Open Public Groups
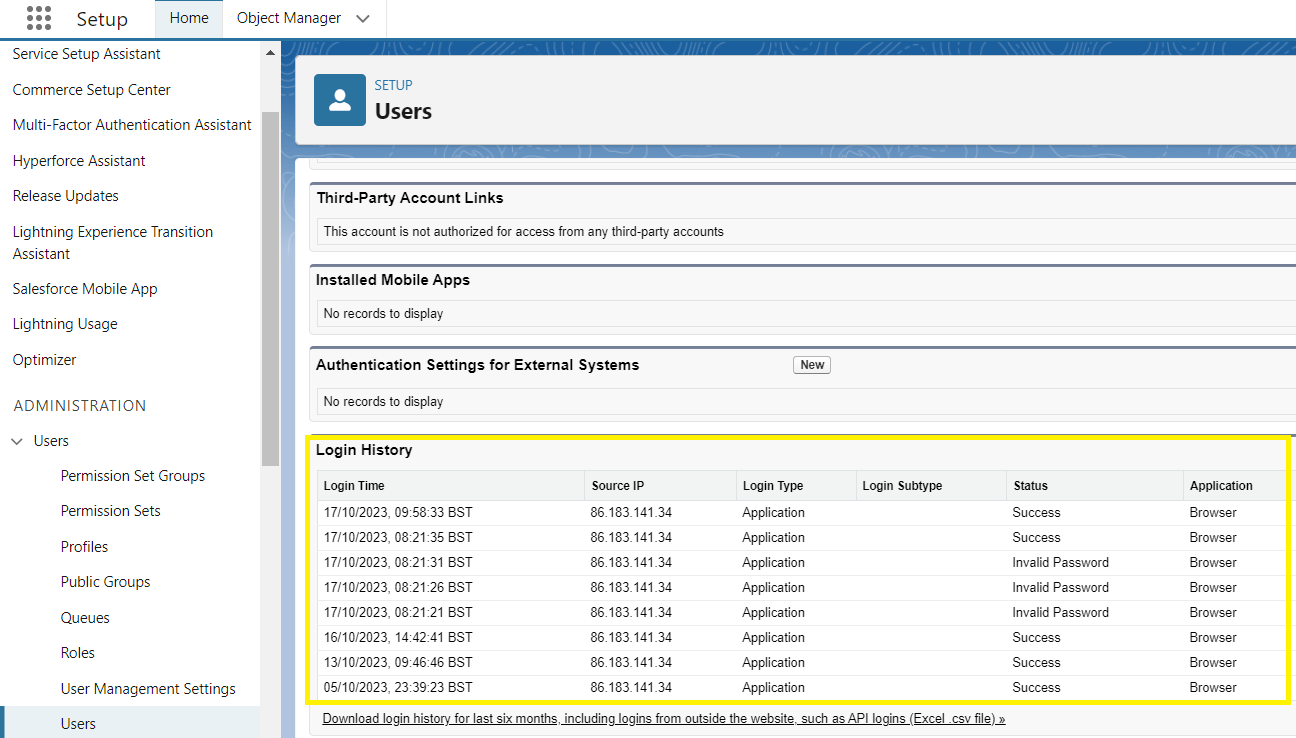 105,582
